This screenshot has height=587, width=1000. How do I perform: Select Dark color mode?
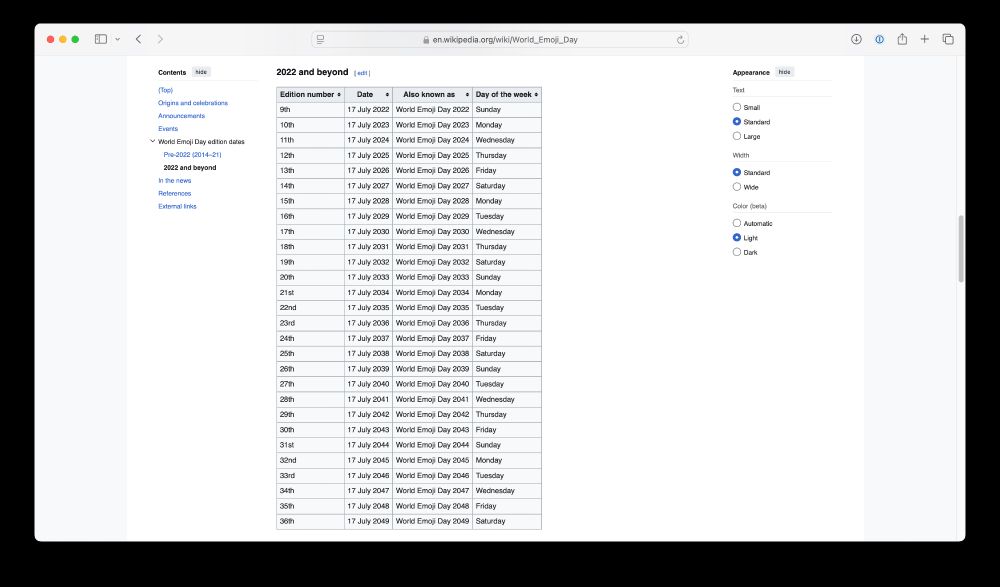(737, 252)
